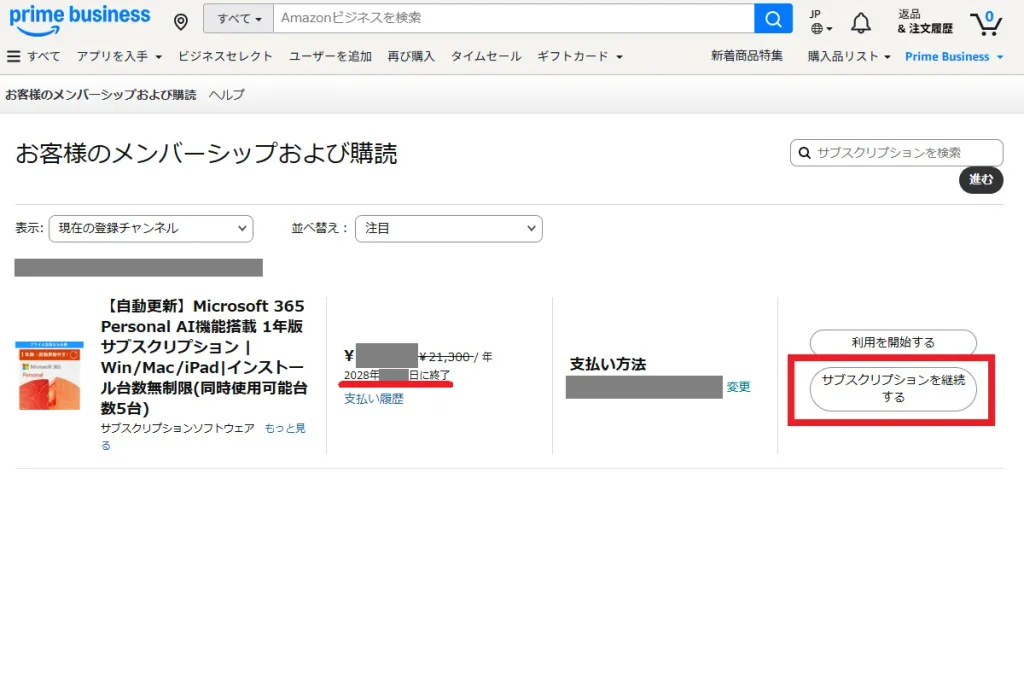Open 新着商品特集 menu item

pos(746,56)
